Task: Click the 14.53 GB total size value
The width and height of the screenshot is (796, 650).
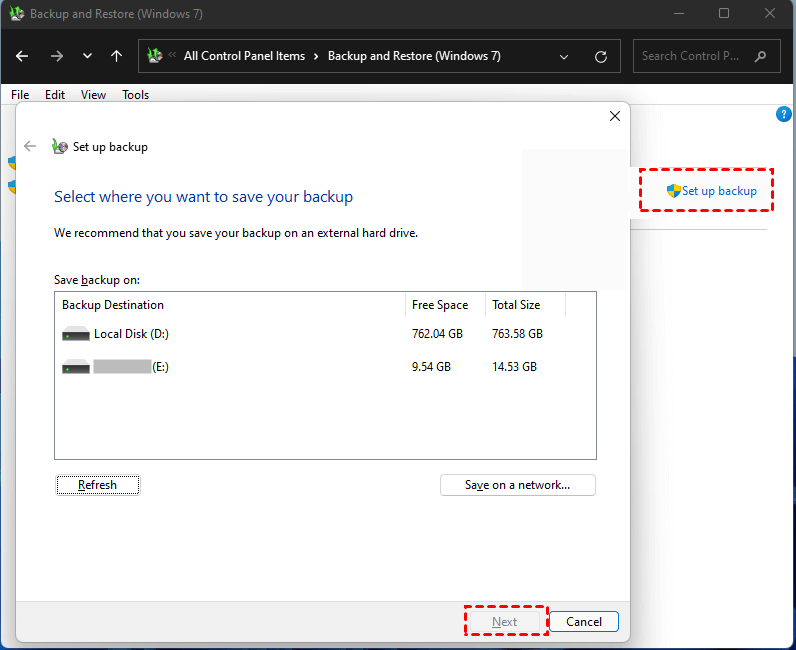Action: pos(514,367)
